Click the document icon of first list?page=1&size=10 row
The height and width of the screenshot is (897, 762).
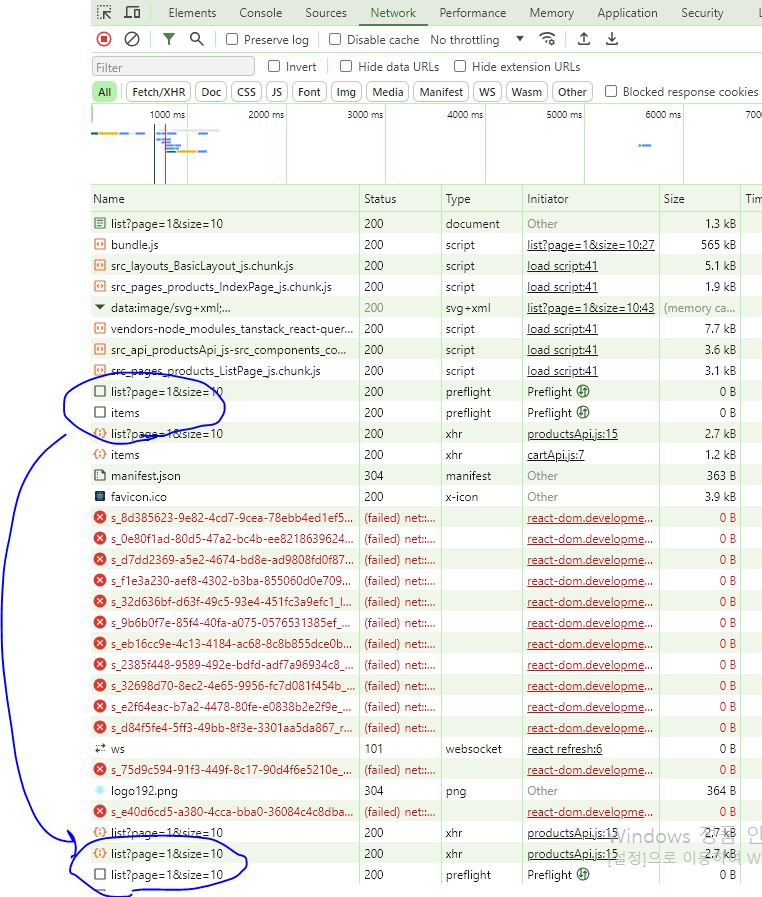pyautogui.click(x=100, y=224)
